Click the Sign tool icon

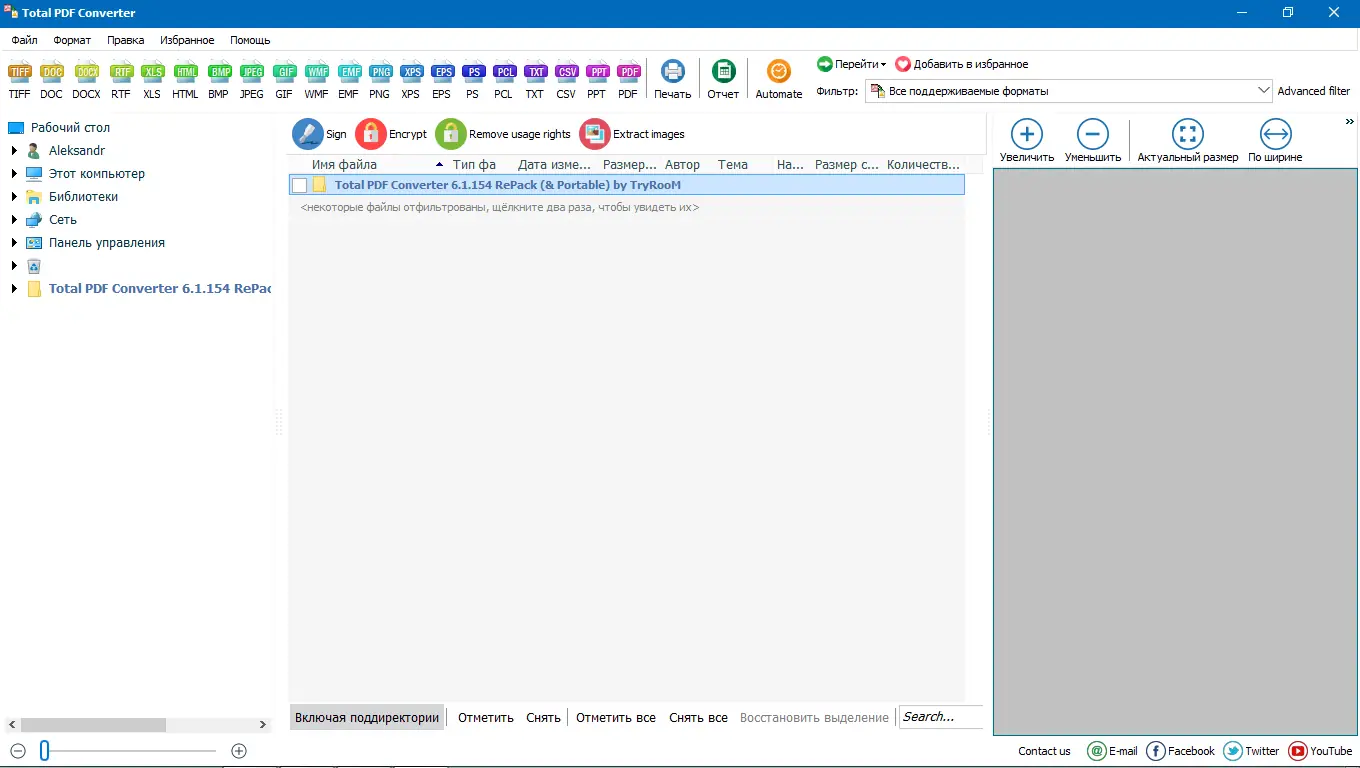[x=309, y=133]
